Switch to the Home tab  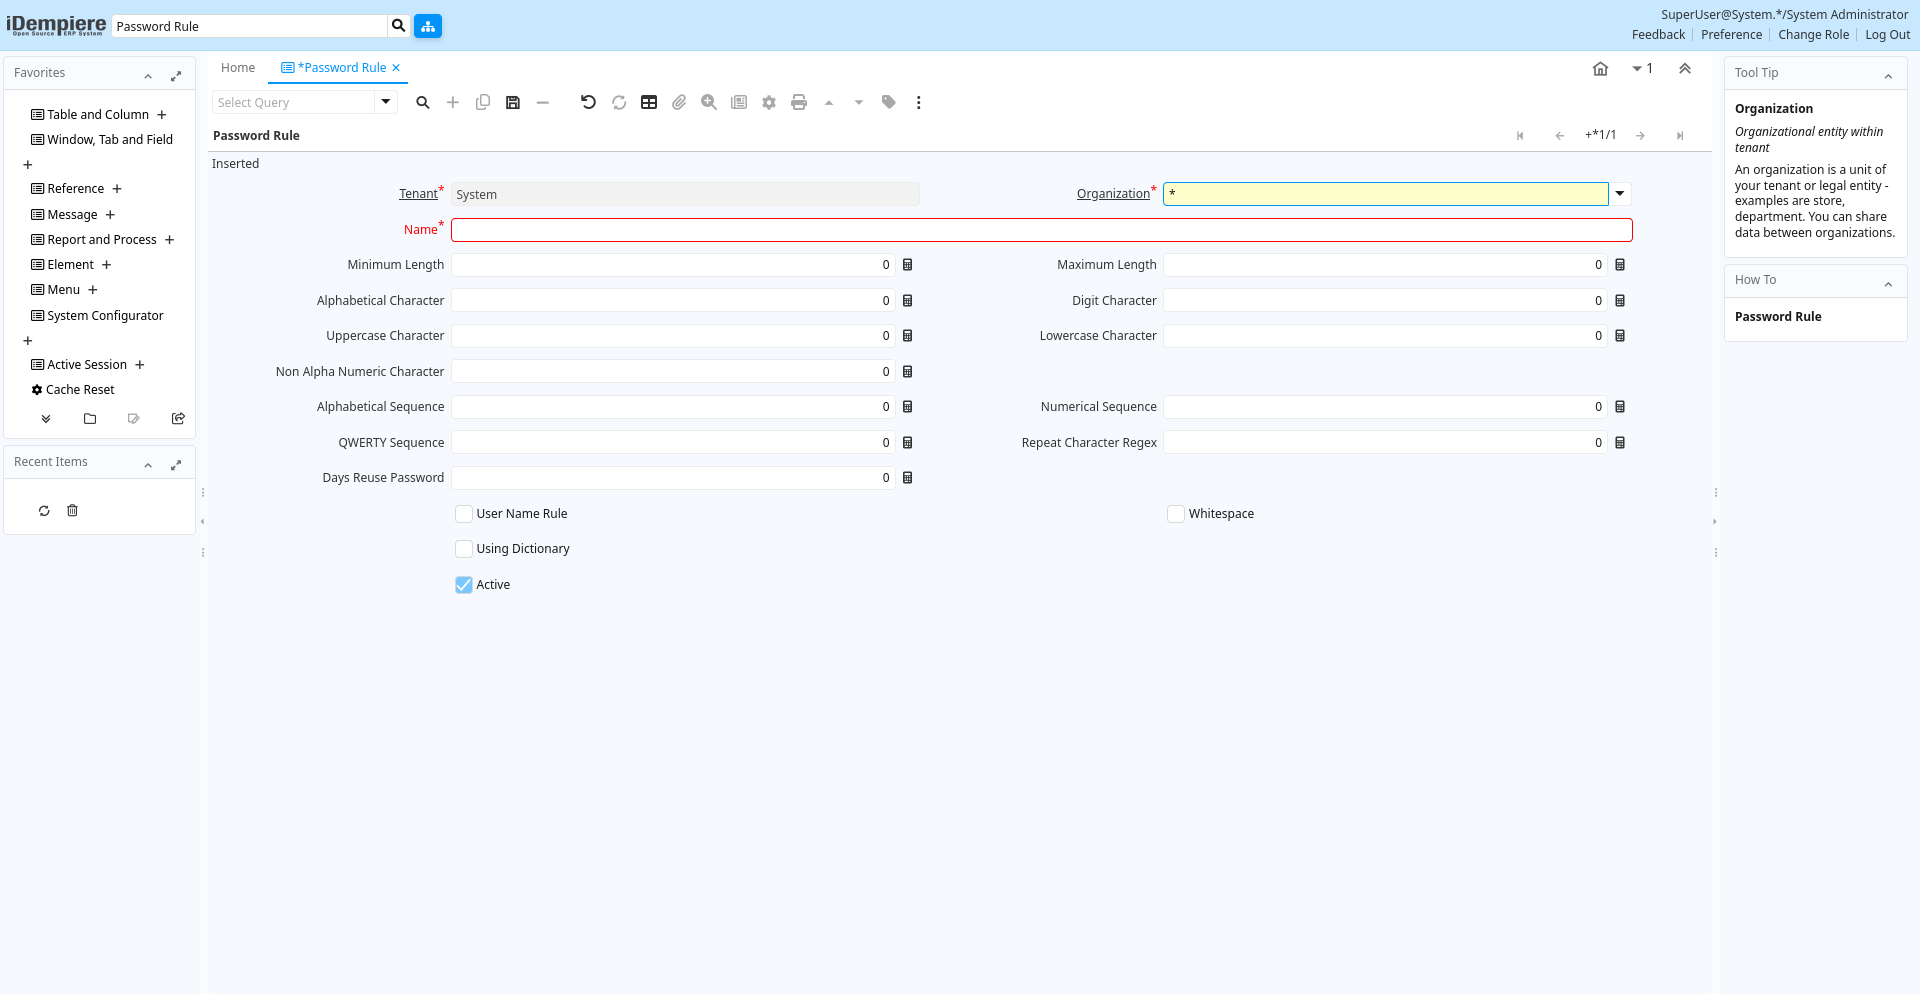238,68
